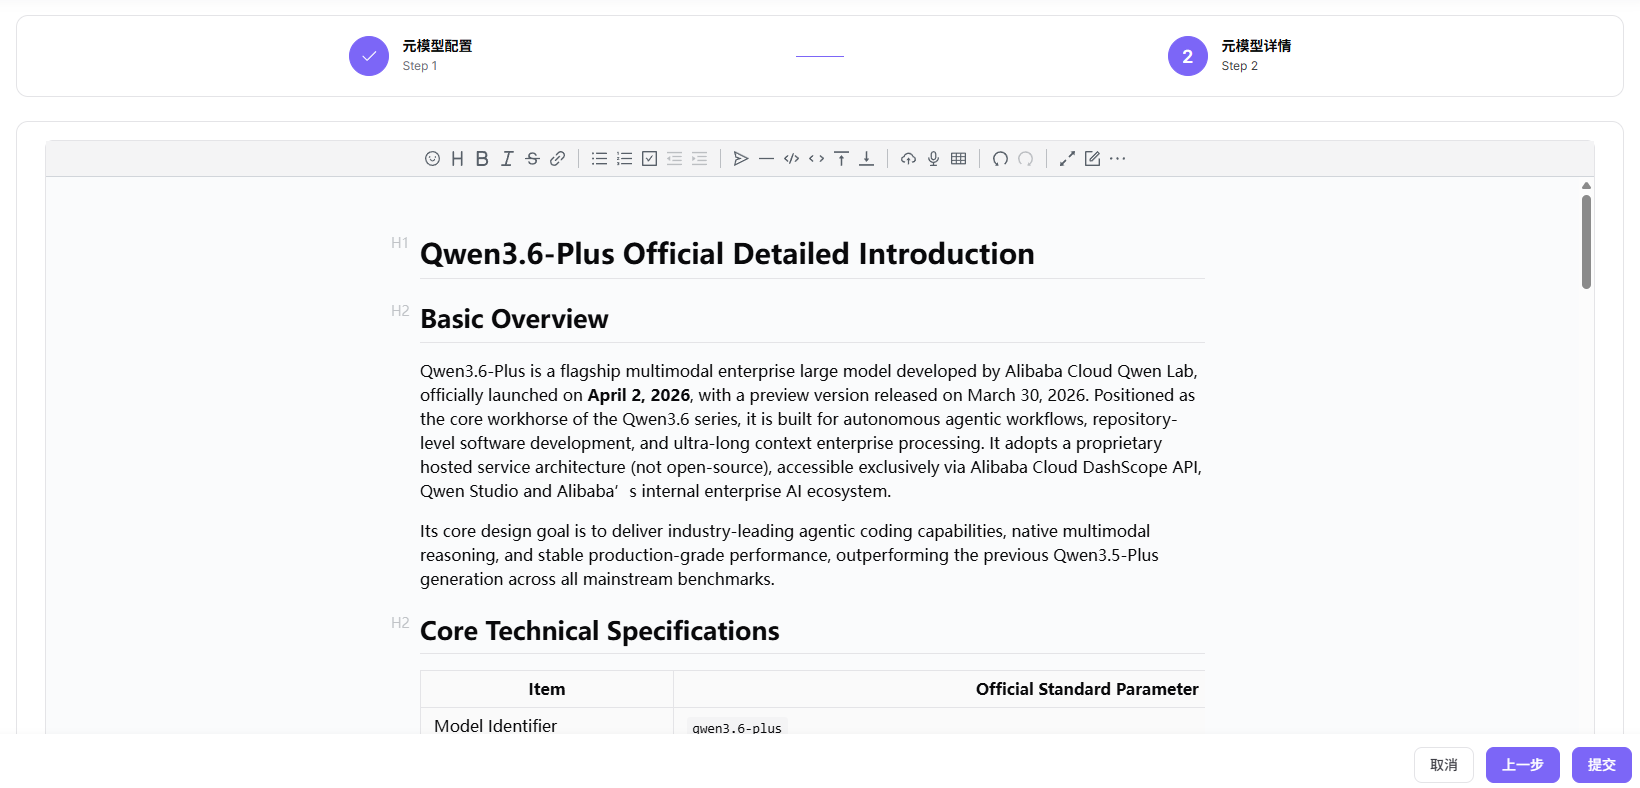The height and width of the screenshot is (788, 1640).
Task: Click the editor's vertical scrollbar thumb
Action: click(x=1586, y=242)
